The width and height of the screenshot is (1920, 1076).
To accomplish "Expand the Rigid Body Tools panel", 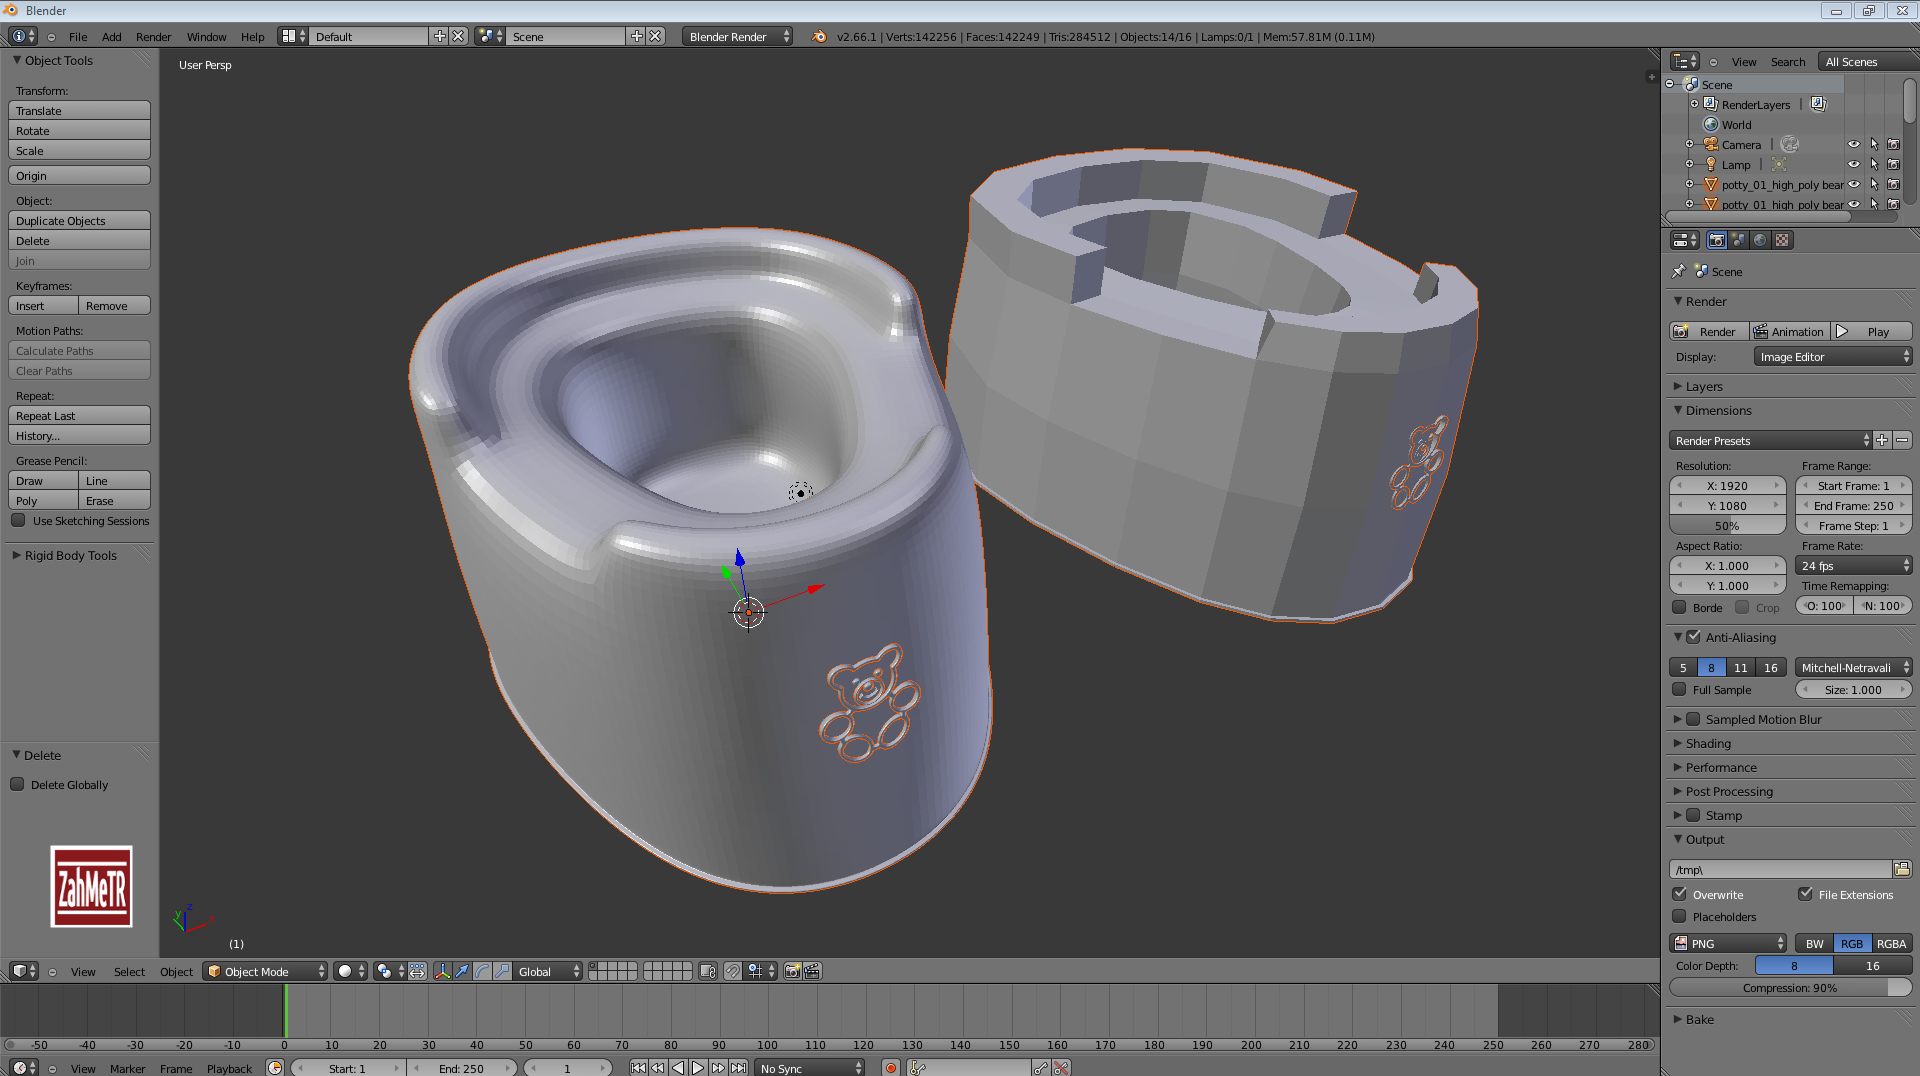I will (70, 555).
